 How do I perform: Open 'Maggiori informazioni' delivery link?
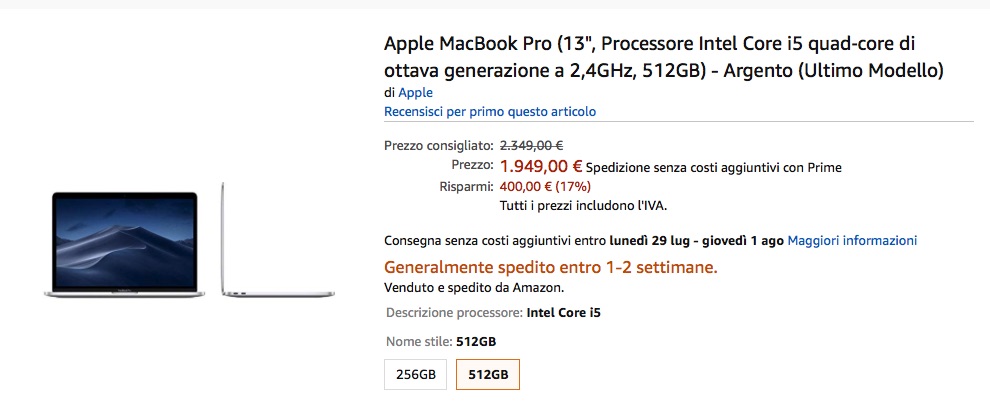coord(852,240)
